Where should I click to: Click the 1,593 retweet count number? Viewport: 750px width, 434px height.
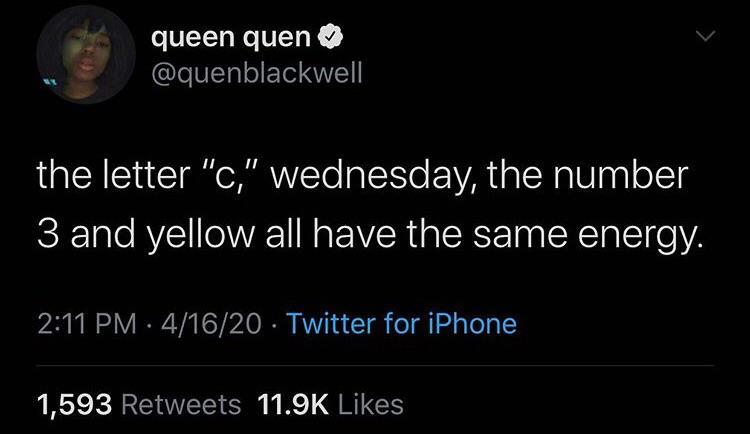(x=74, y=403)
